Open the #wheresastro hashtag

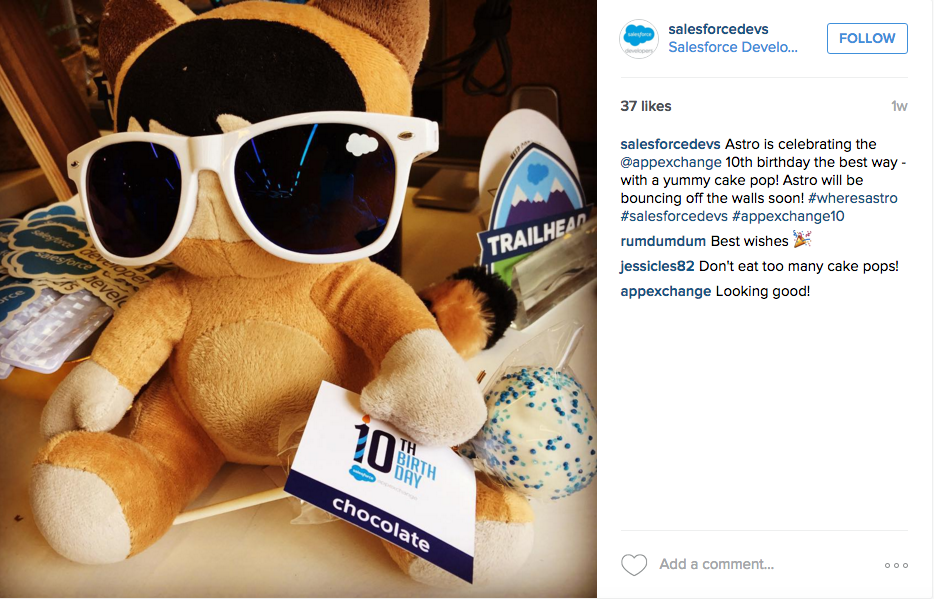click(x=852, y=198)
